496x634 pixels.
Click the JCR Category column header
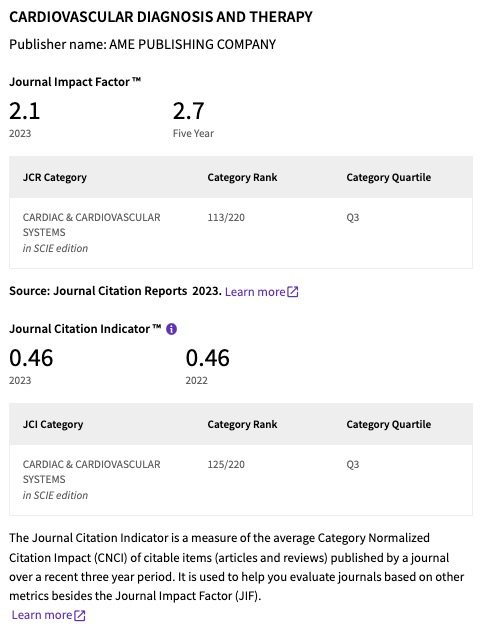[55, 178]
